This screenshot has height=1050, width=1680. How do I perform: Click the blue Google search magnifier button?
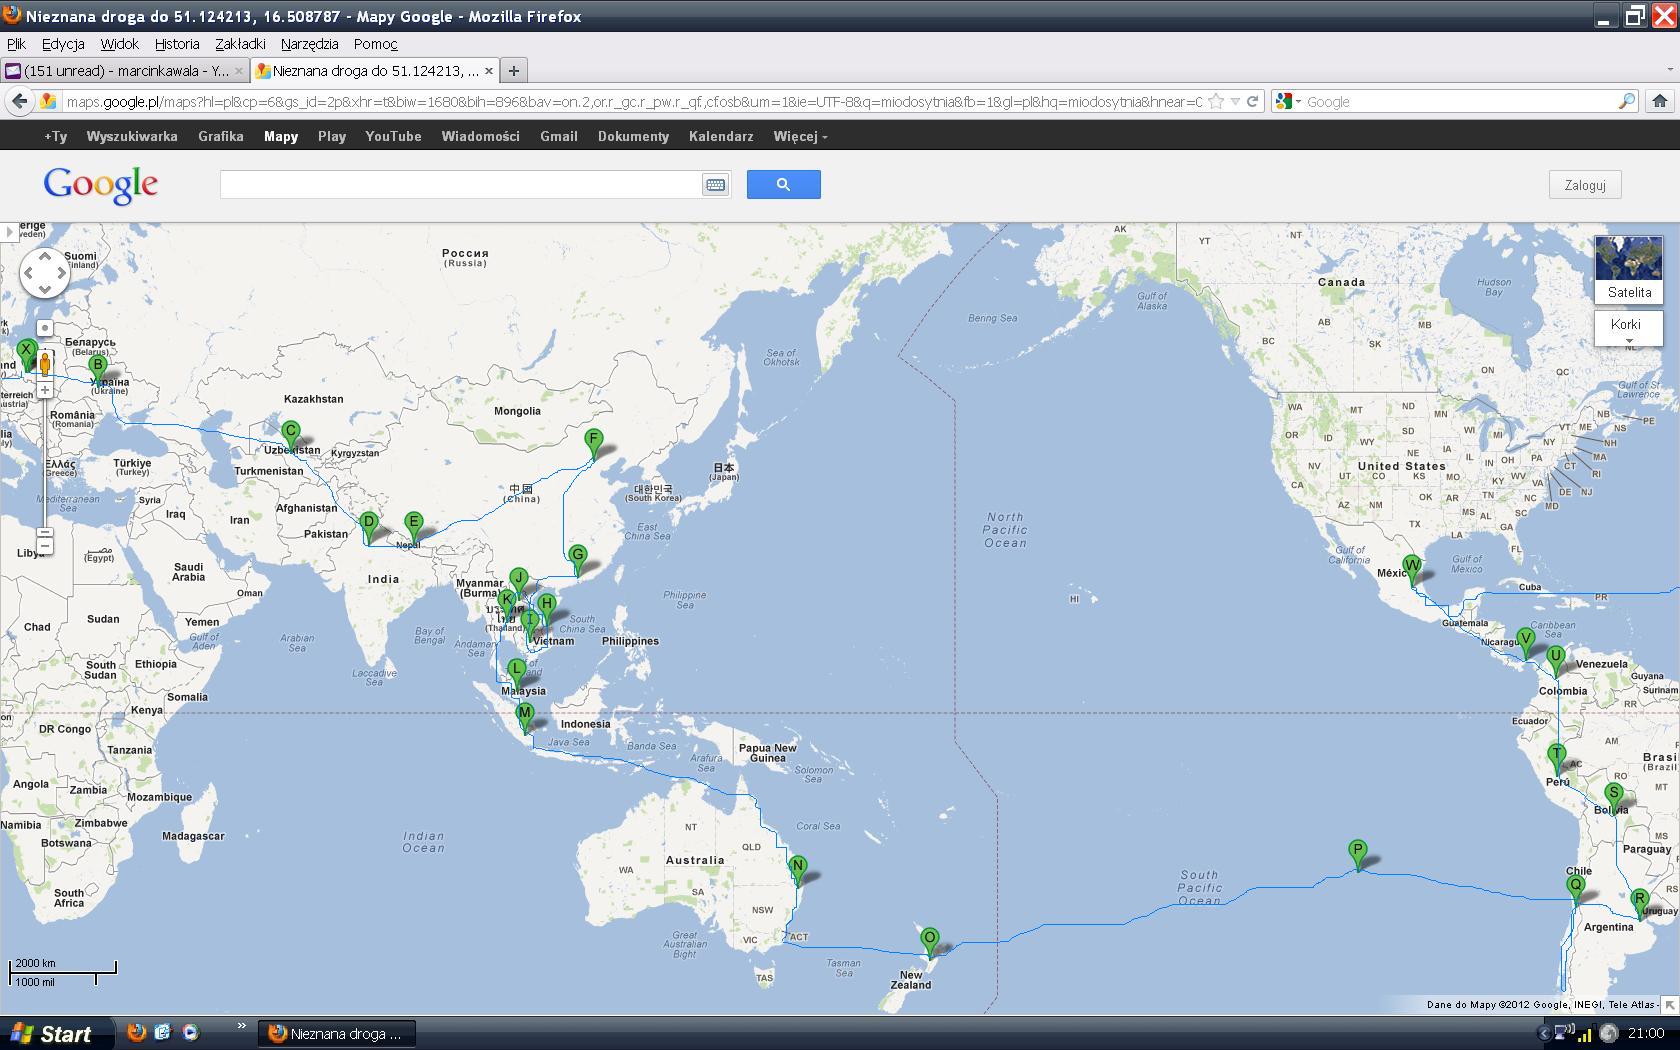[783, 184]
